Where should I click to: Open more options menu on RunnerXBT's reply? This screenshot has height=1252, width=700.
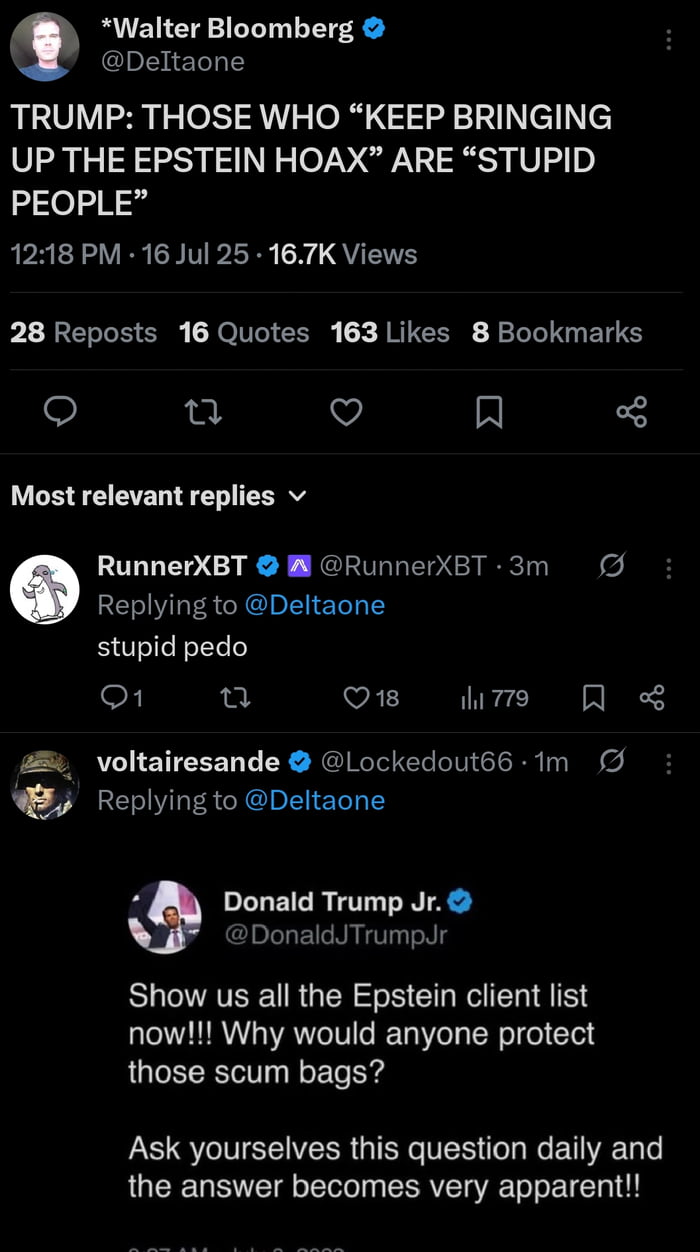tap(668, 567)
